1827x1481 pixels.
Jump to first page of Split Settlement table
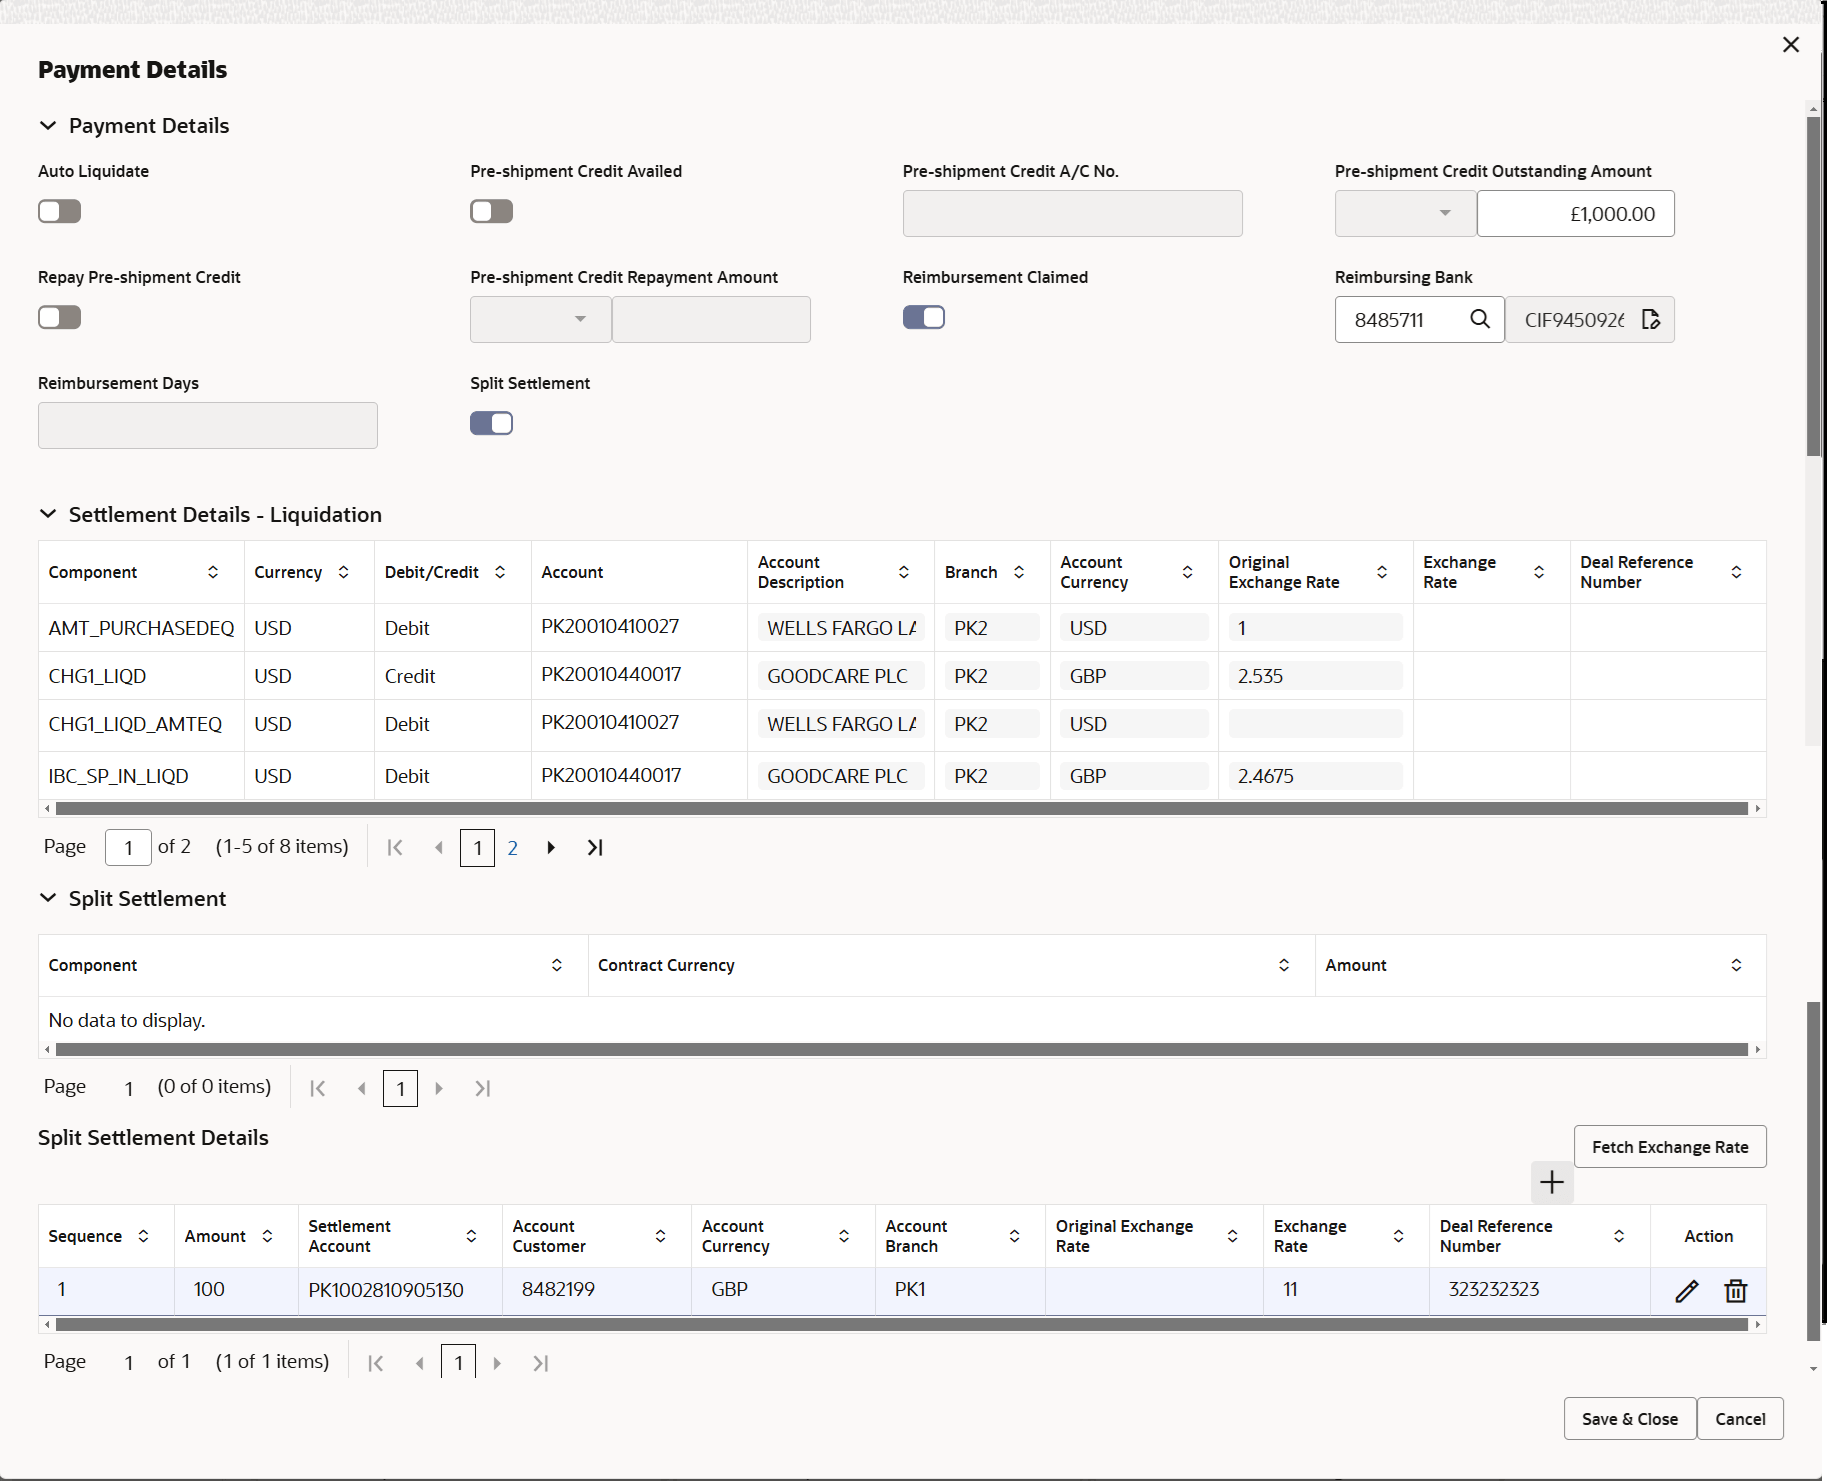[317, 1088]
